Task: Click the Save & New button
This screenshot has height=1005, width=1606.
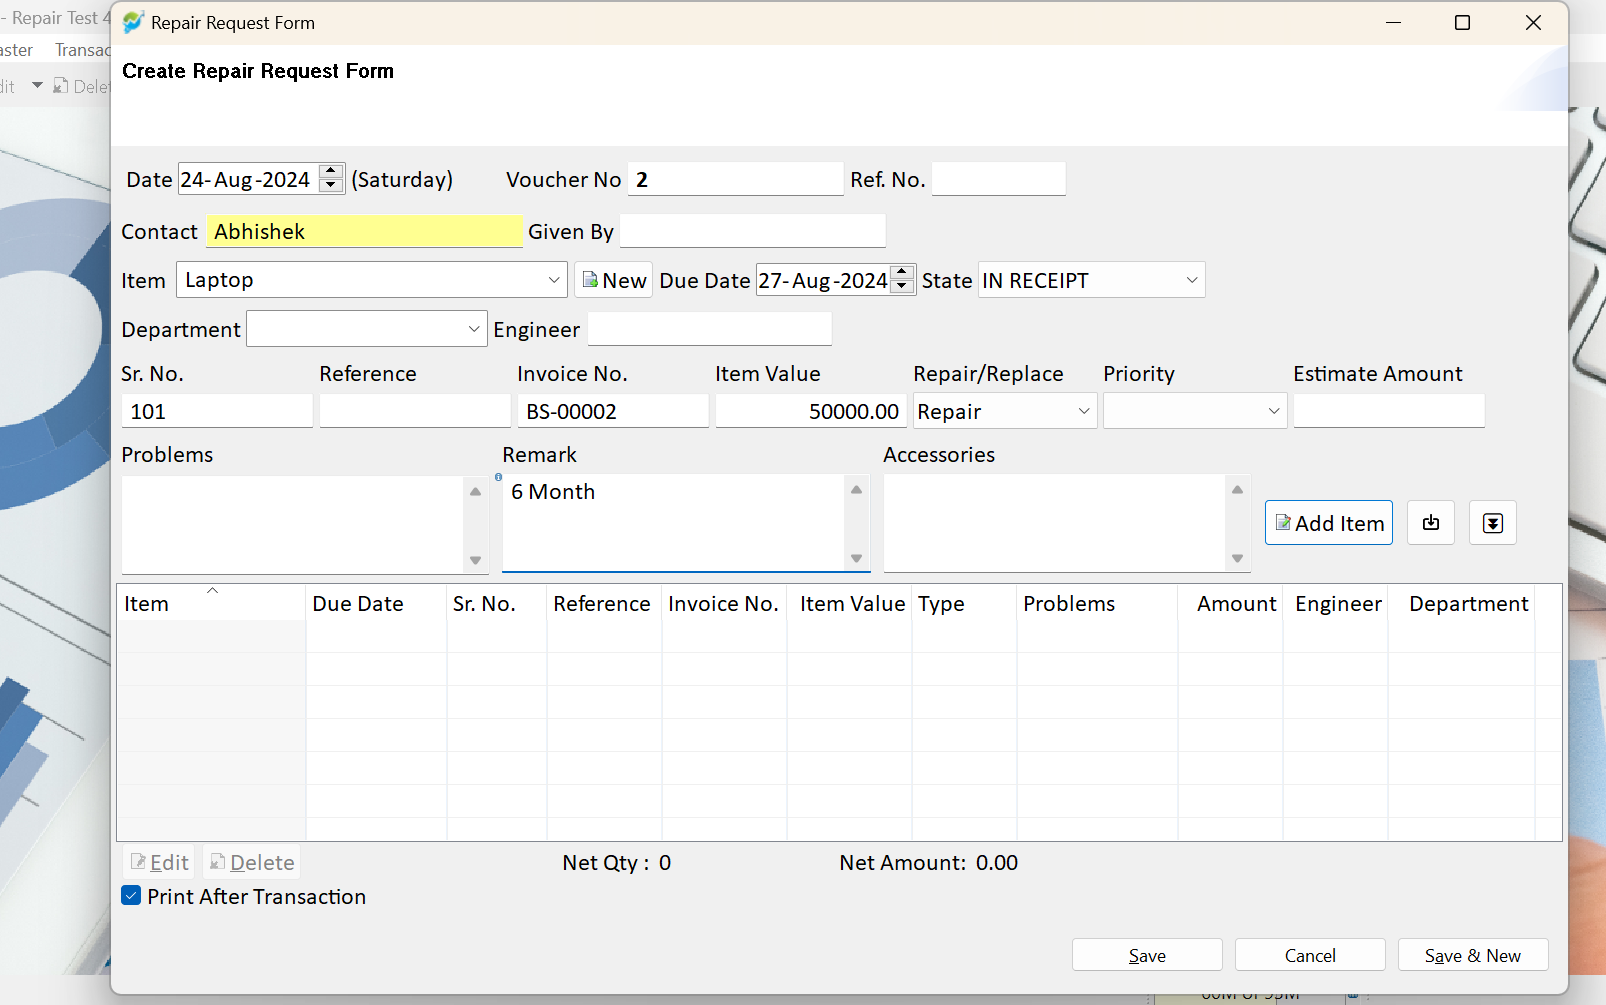Action: click(x=1473, y=955)
